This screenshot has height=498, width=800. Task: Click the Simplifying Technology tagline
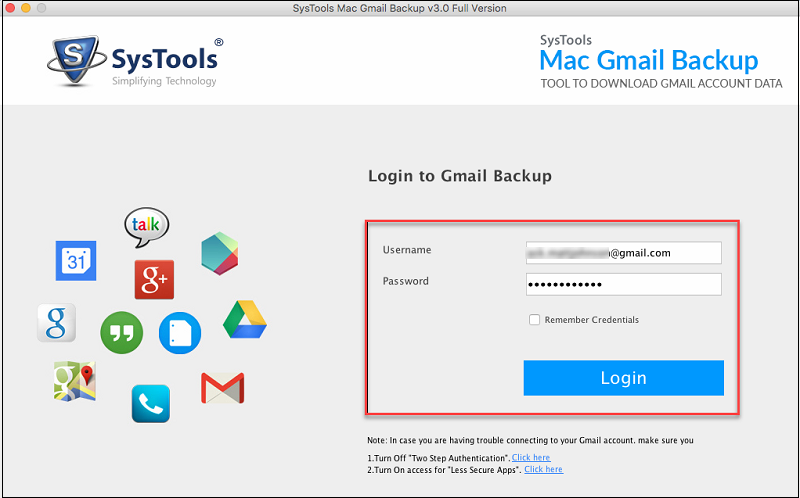click(x=164, y=81)
